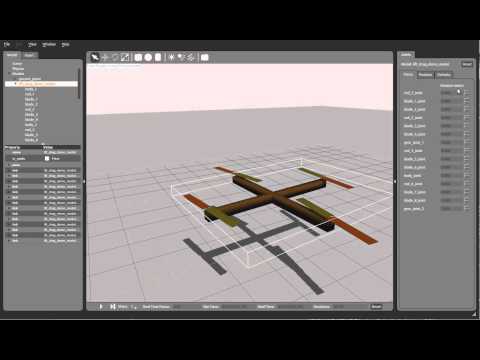Click the name property value cell
This screenshot has width=480, height=360.
(62, 152)
